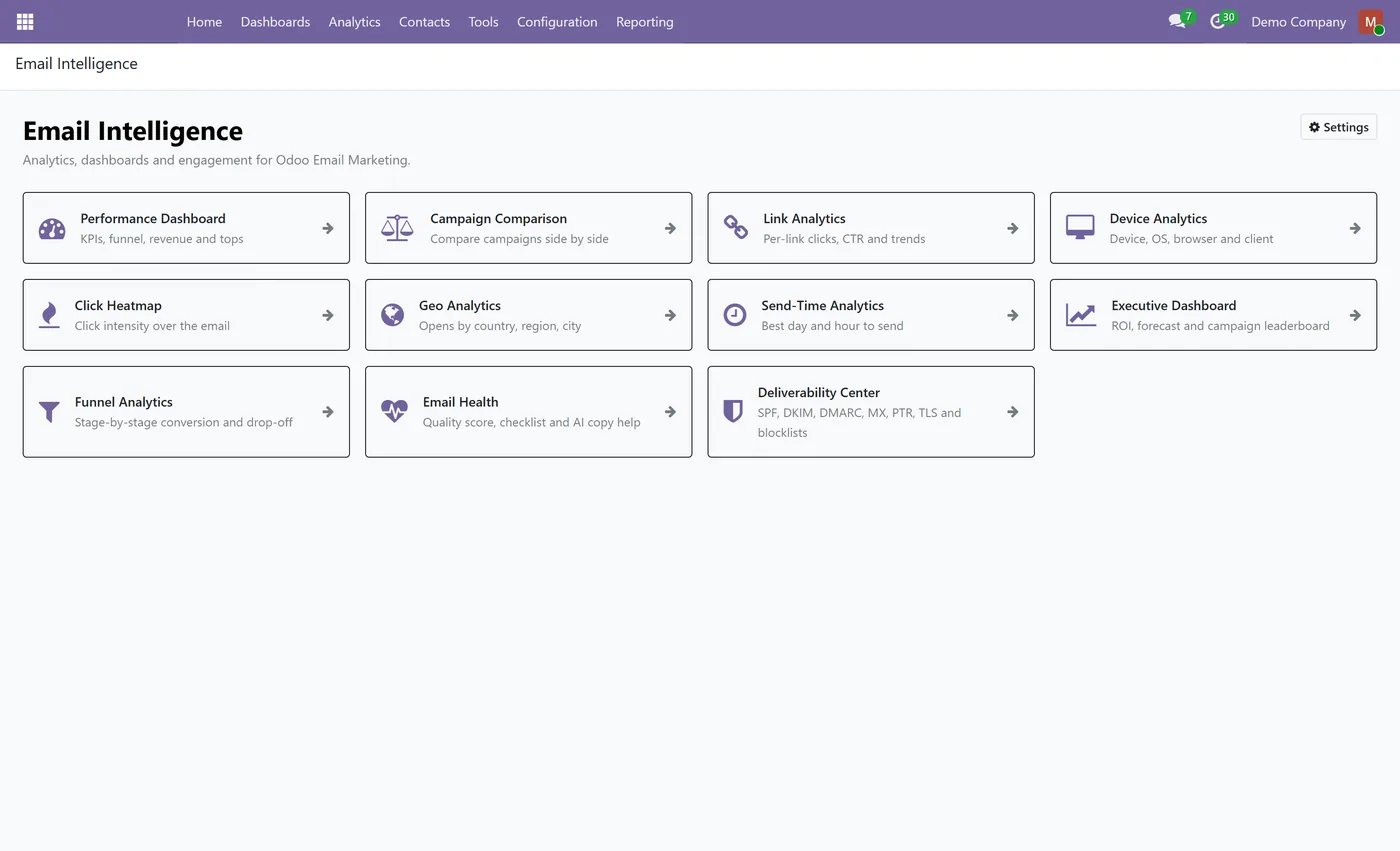Open the Reporting menu
The image size is (1400, 851).
pyautogui.click(x=645, y=21)
